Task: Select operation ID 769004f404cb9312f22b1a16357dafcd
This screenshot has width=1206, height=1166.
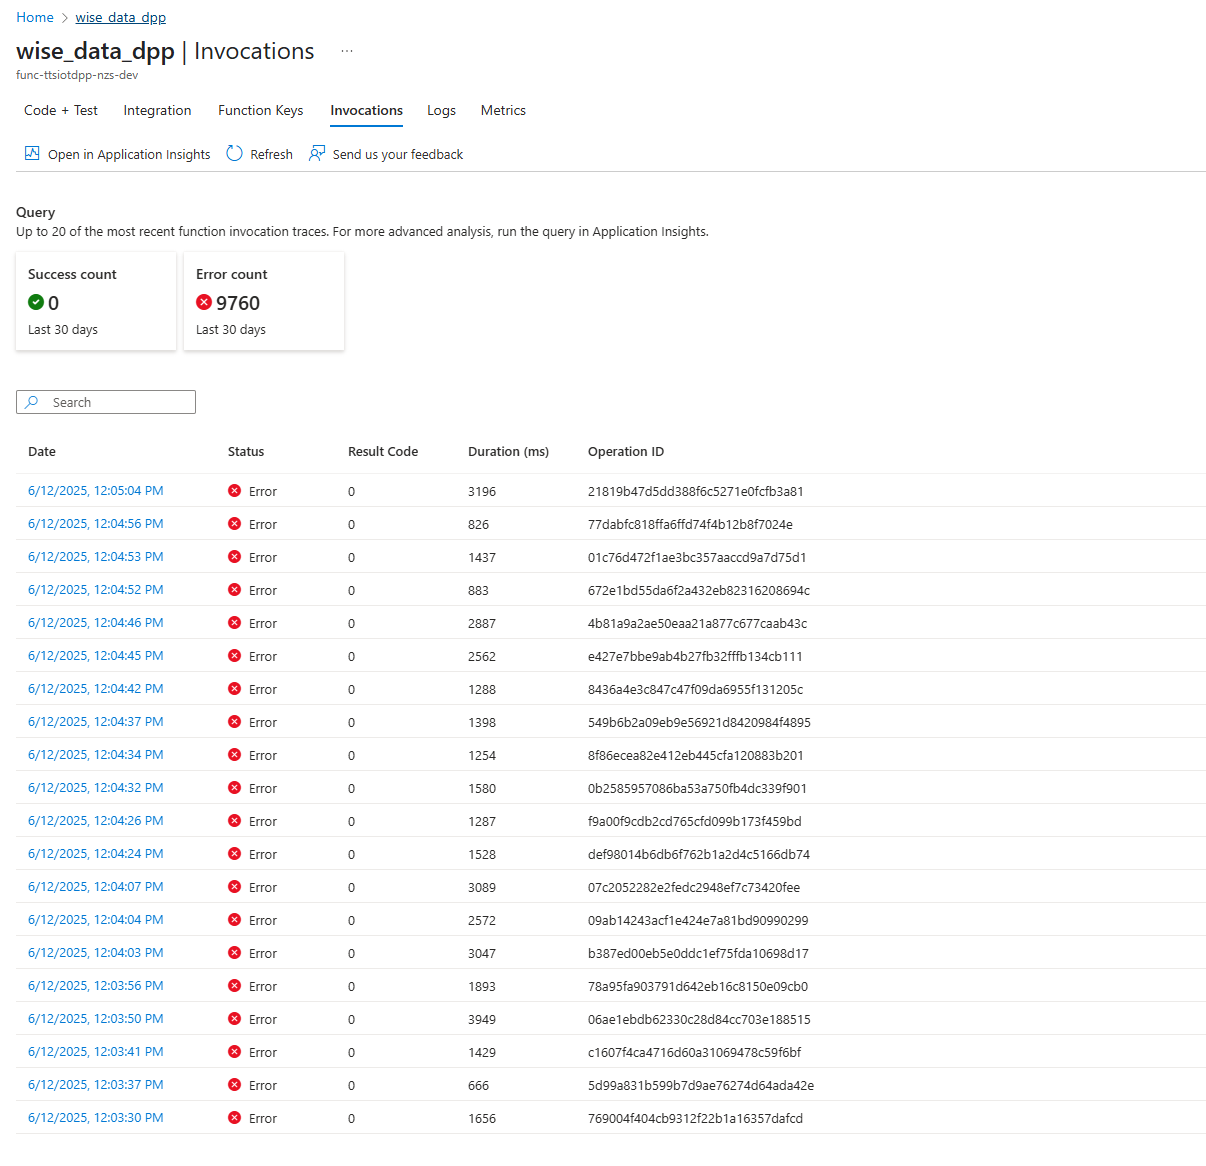Action: click(x=695, y=1119)
